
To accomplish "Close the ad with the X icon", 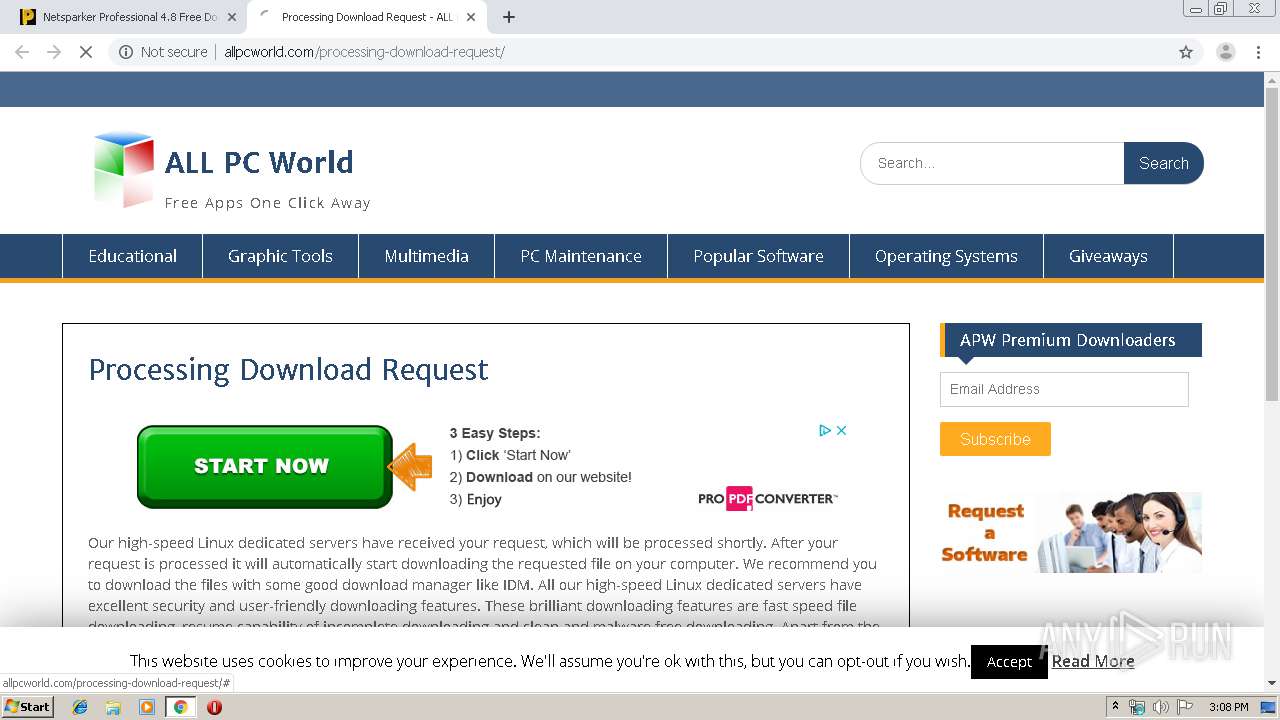I will pos(842,430).
